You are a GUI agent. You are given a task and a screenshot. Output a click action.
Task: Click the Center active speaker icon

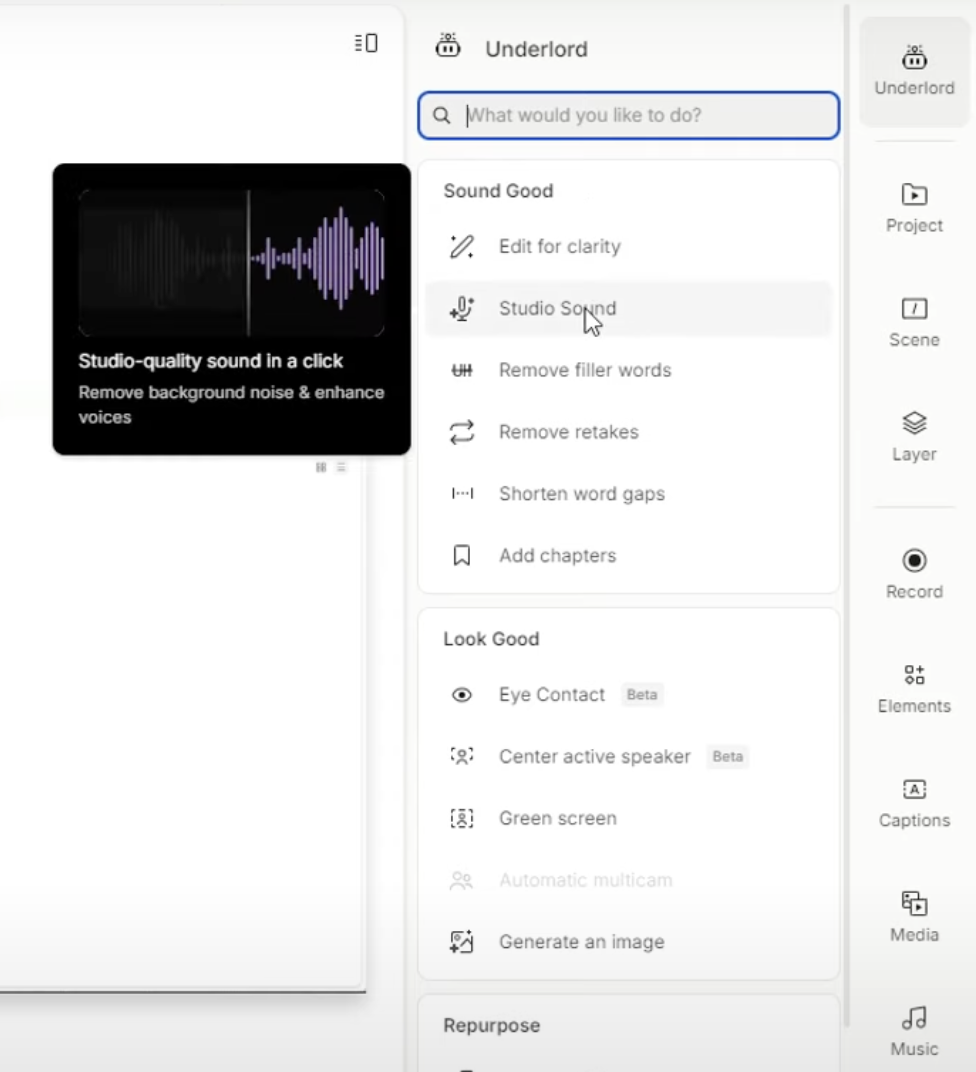461,756
